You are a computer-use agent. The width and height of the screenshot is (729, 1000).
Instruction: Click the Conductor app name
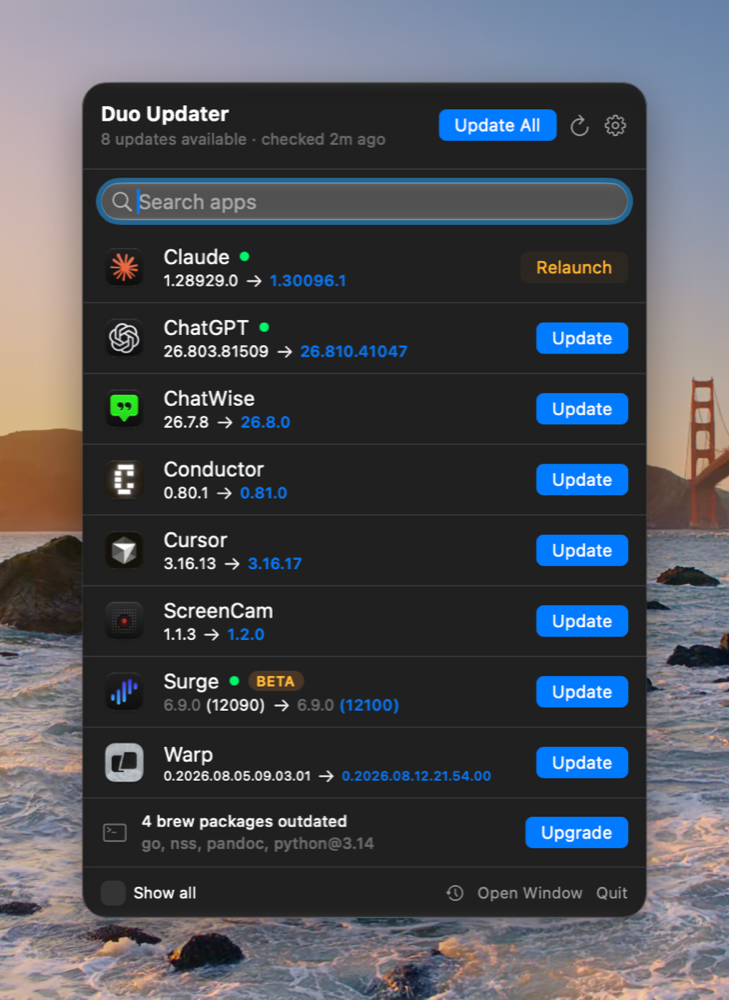coord(214,469)
